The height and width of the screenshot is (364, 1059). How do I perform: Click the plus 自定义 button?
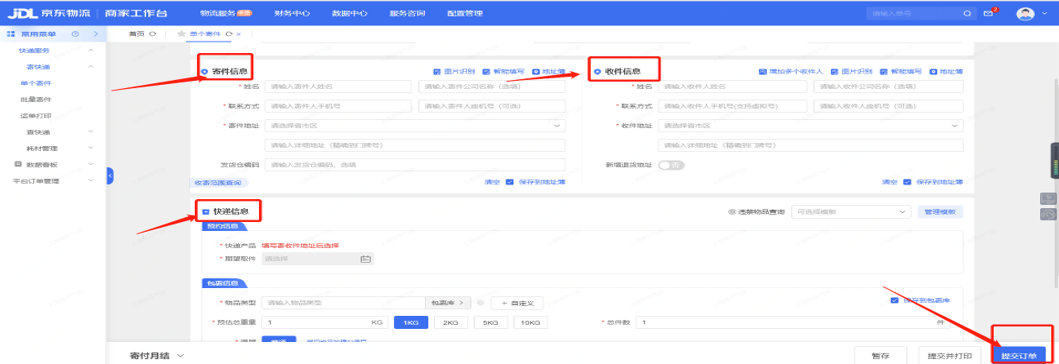point(517,303)
